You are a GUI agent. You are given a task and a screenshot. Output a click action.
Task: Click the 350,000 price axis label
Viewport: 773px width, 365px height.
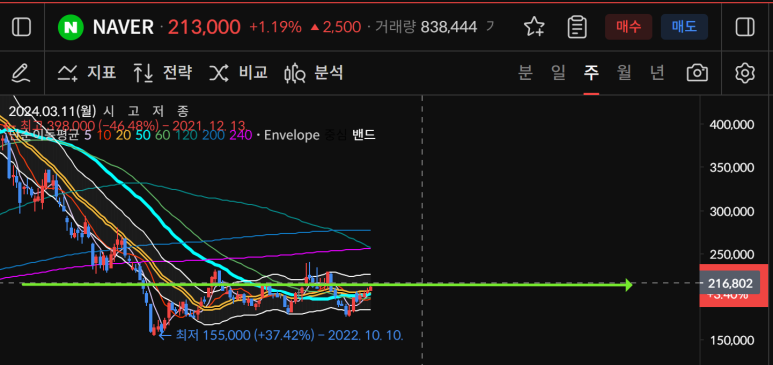click(x=731, y=168)
